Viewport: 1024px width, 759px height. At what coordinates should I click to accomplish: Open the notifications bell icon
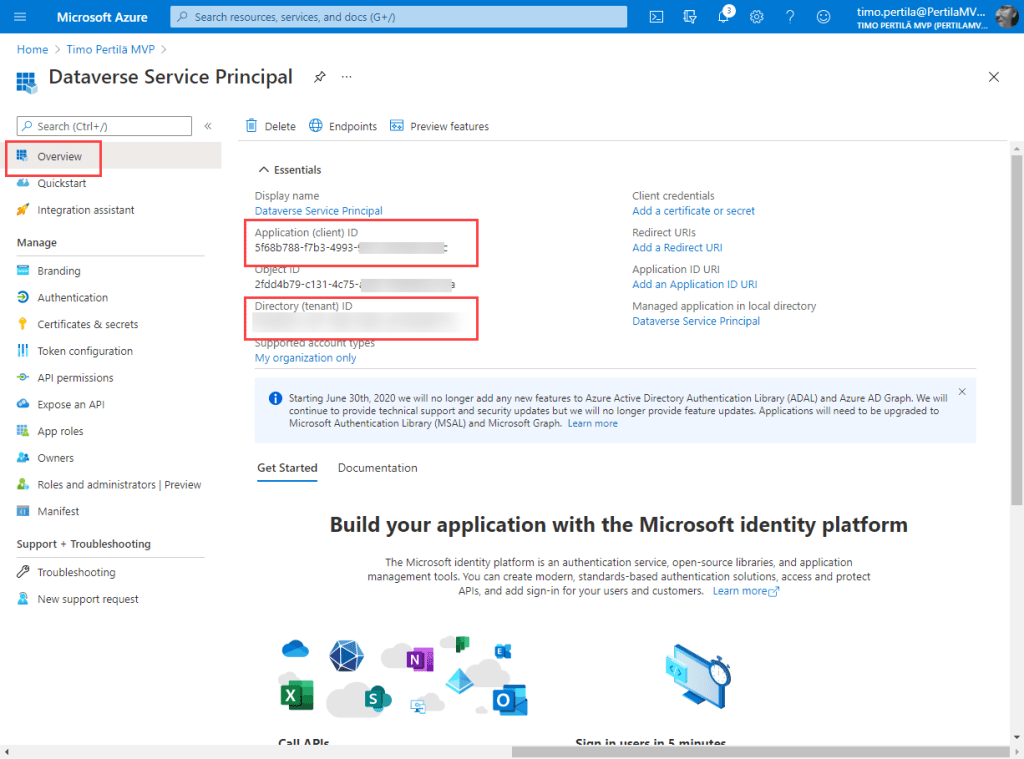(724, 17)
